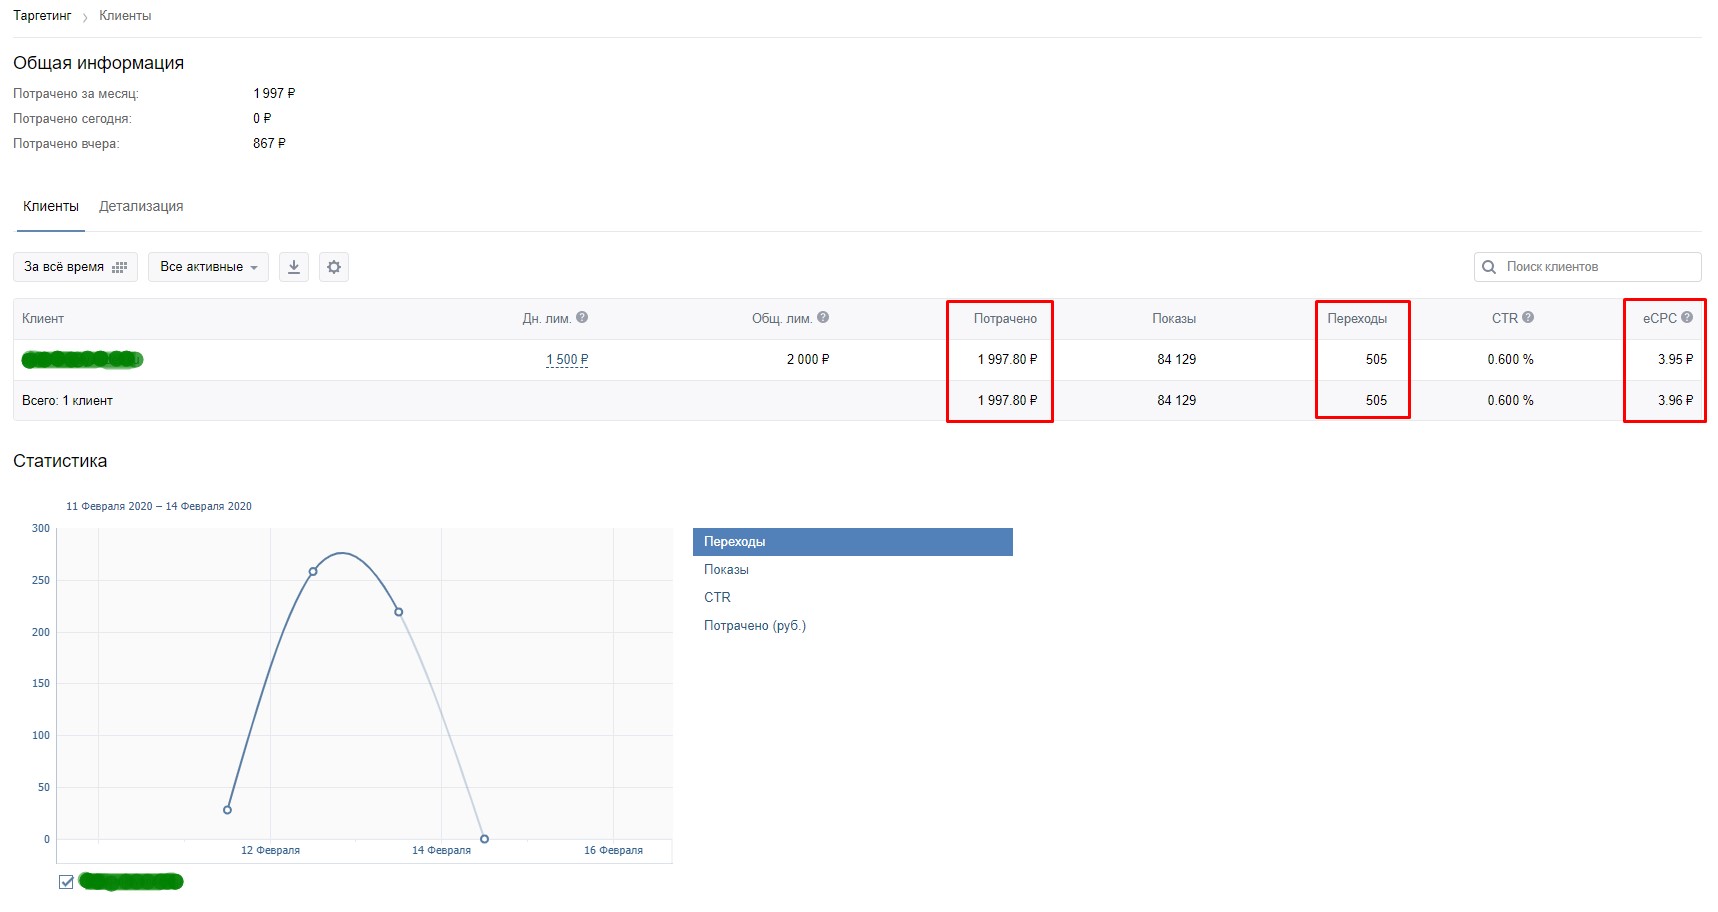
Task: Switch to the Детализация tab
Action: pos(141,206)
